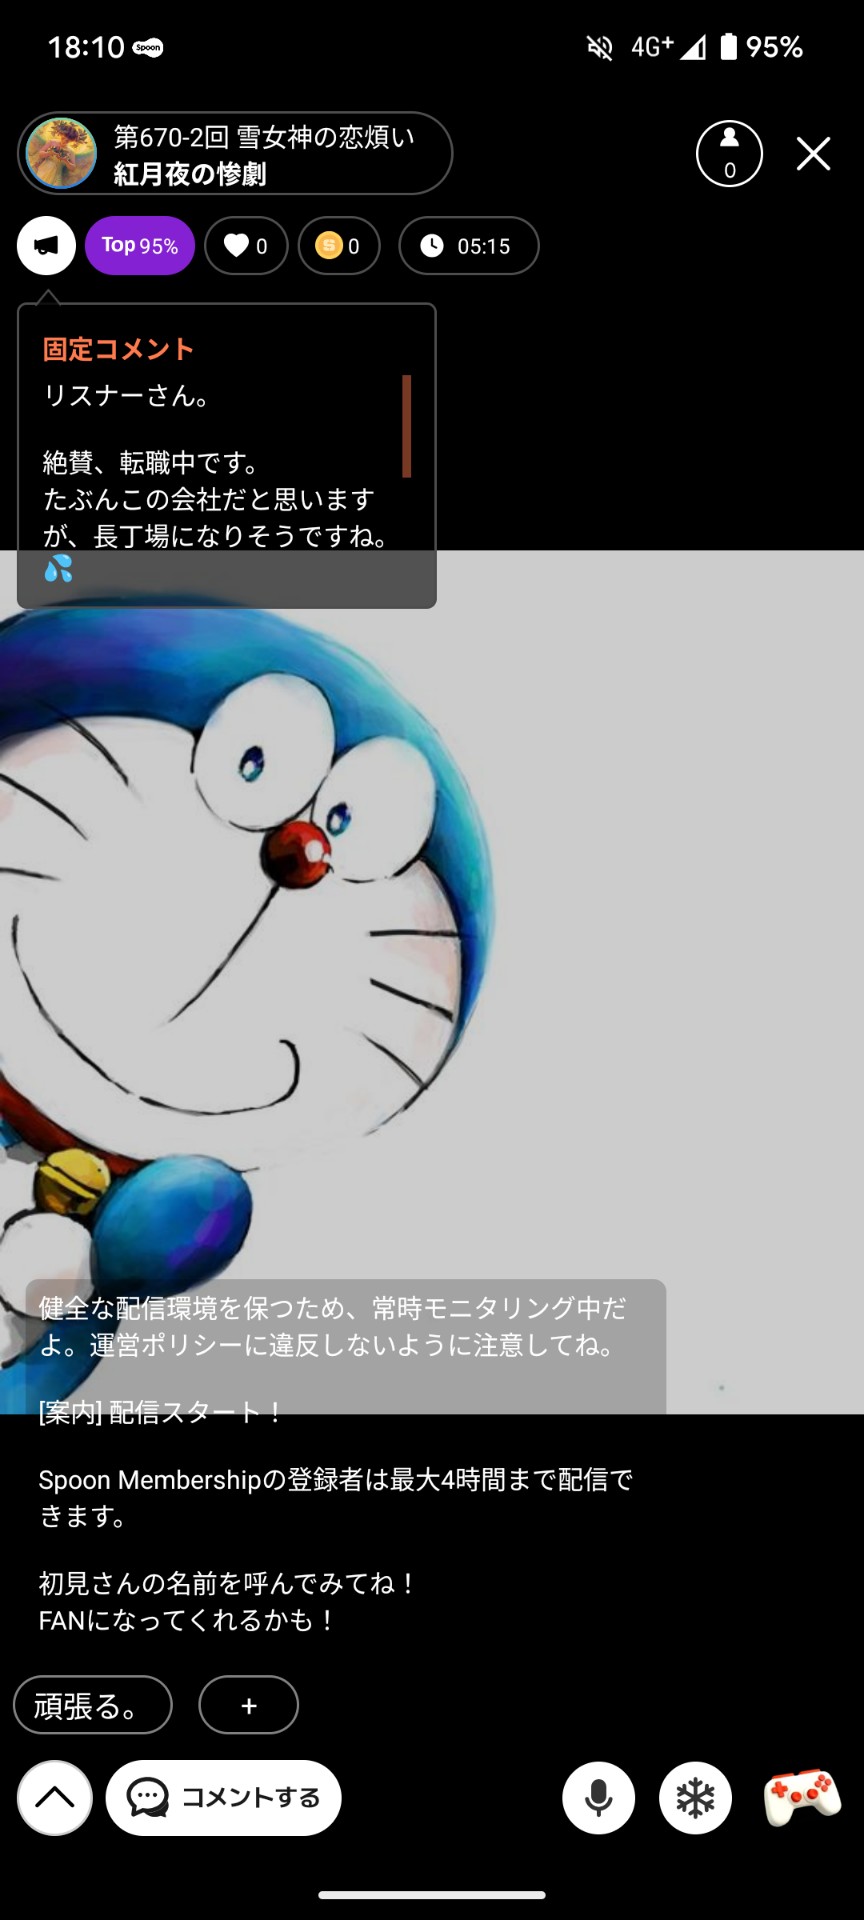Add a new quick comment with plus

(x=249, y=1705)
